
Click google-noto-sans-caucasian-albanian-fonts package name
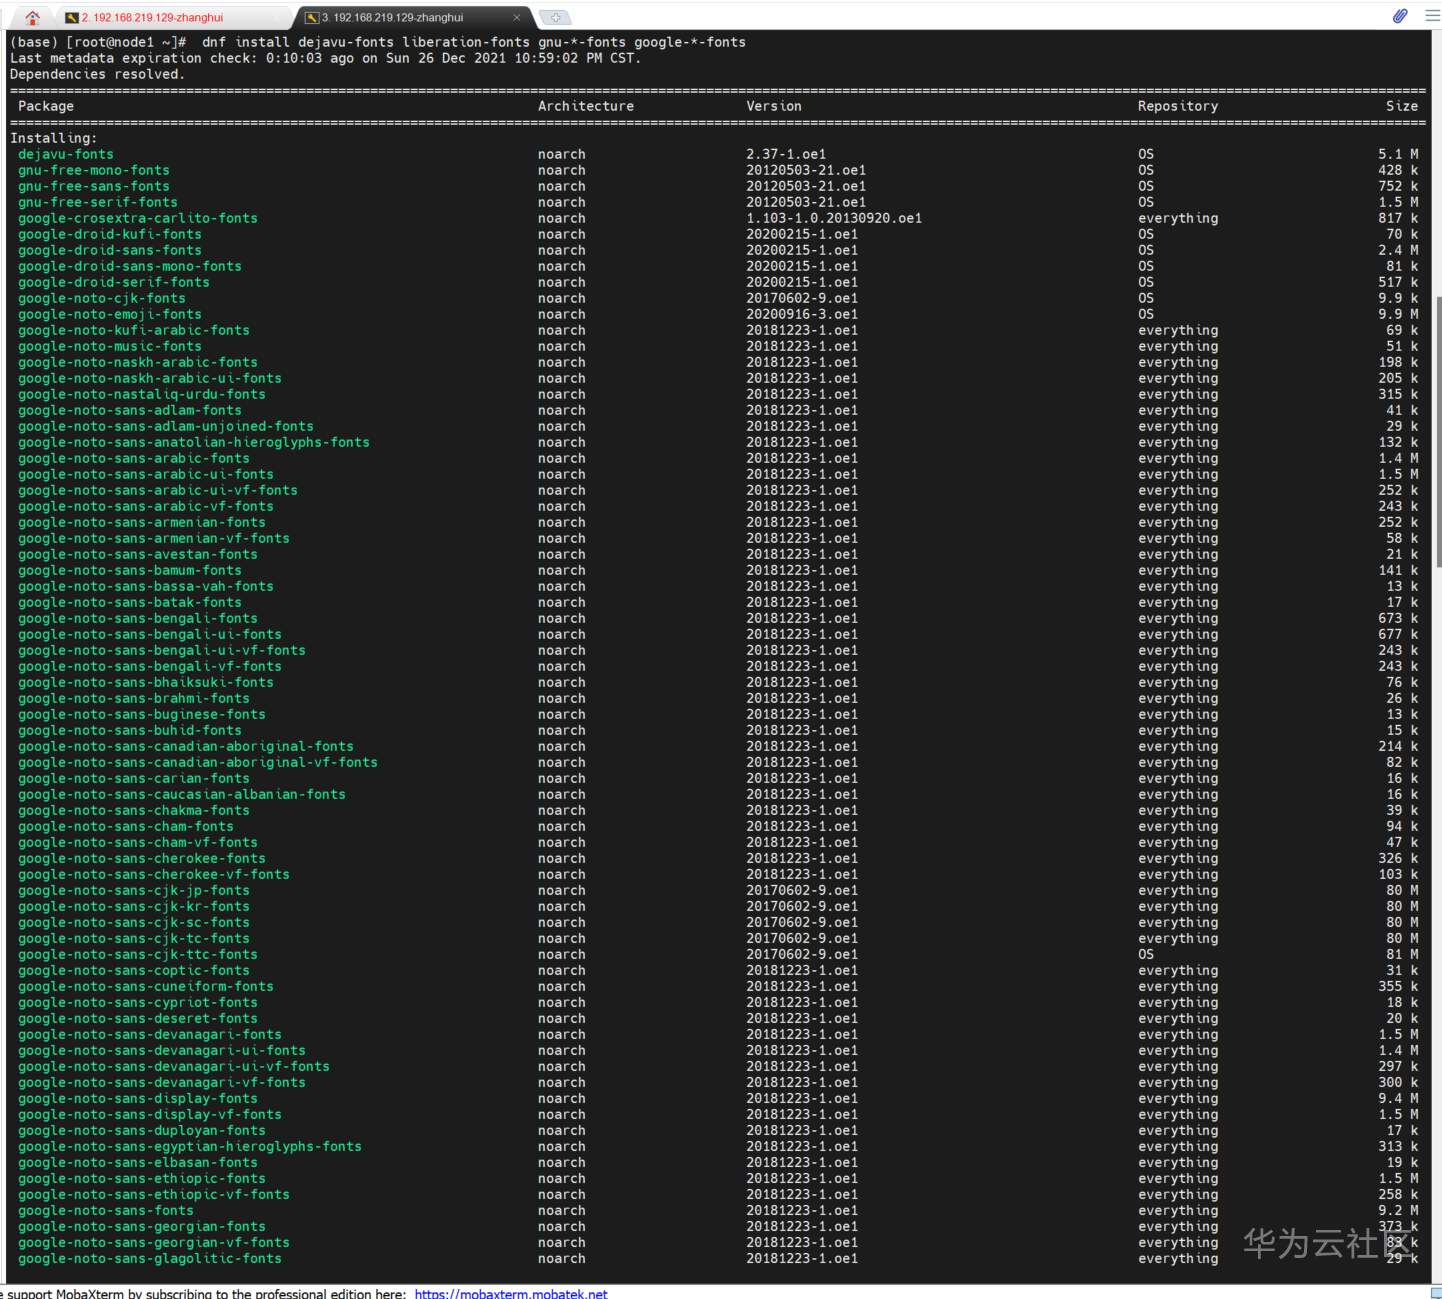pyautogui.click(x=182, y=794)
